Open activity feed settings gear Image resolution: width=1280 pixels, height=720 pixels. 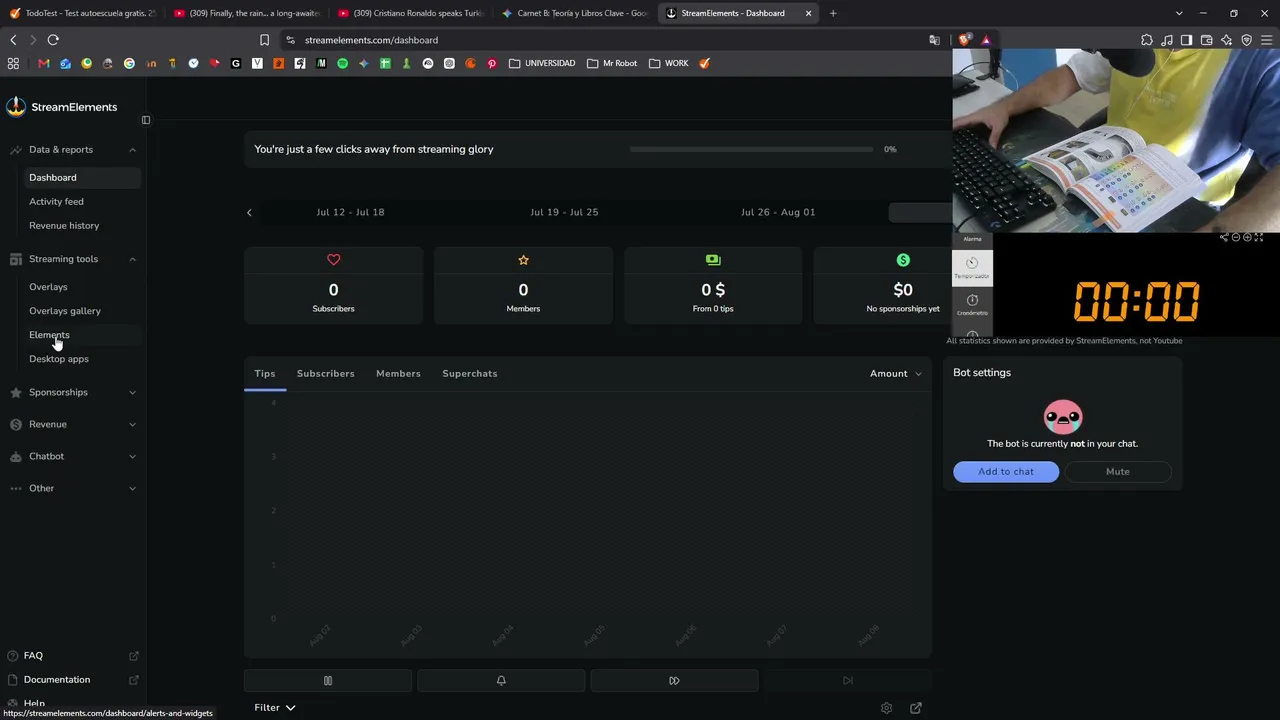pos(886,708)
